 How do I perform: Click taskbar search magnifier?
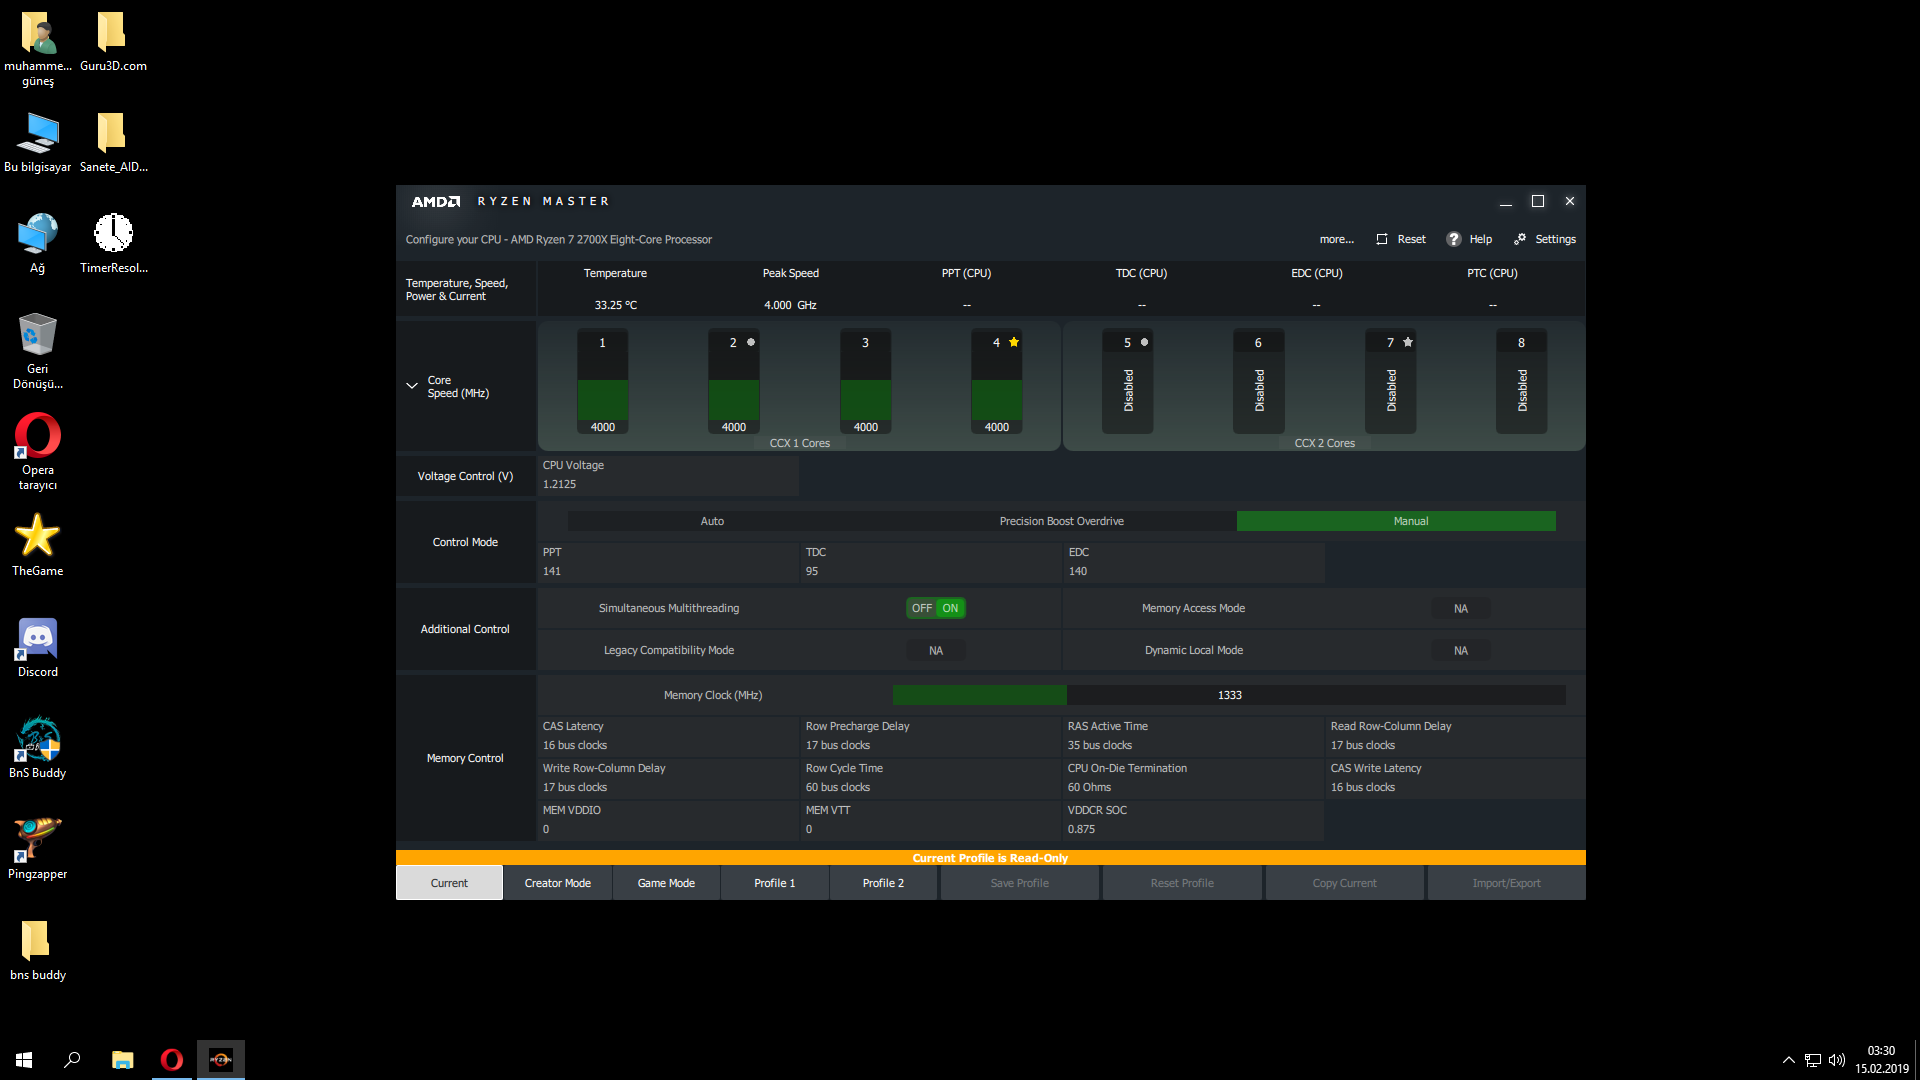[72, 1059]
